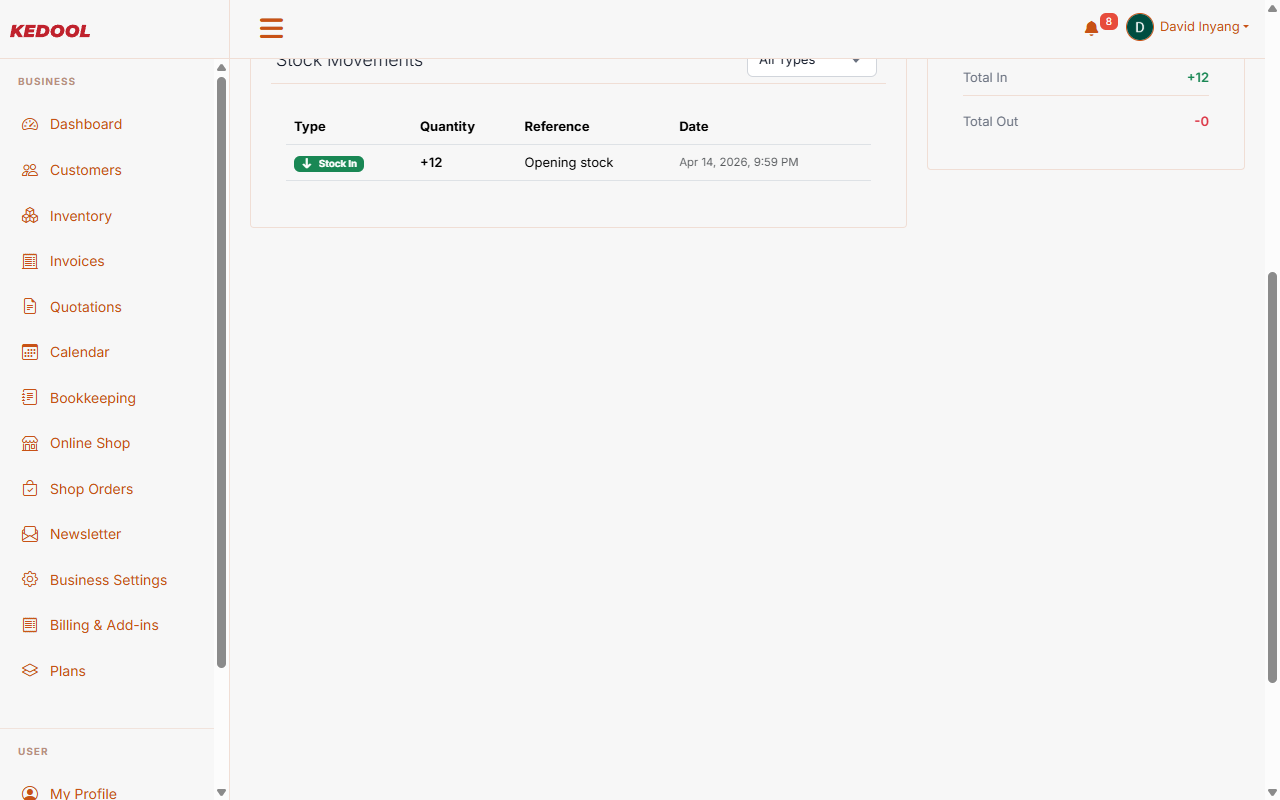
Task: Open the Shop Orders link
Action: 92,489
